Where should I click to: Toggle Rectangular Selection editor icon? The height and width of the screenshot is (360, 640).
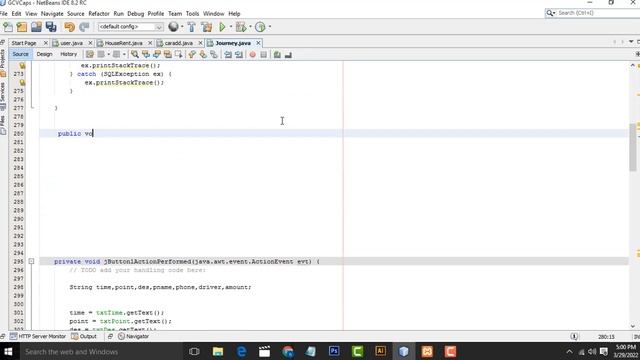tap(179, 55)
